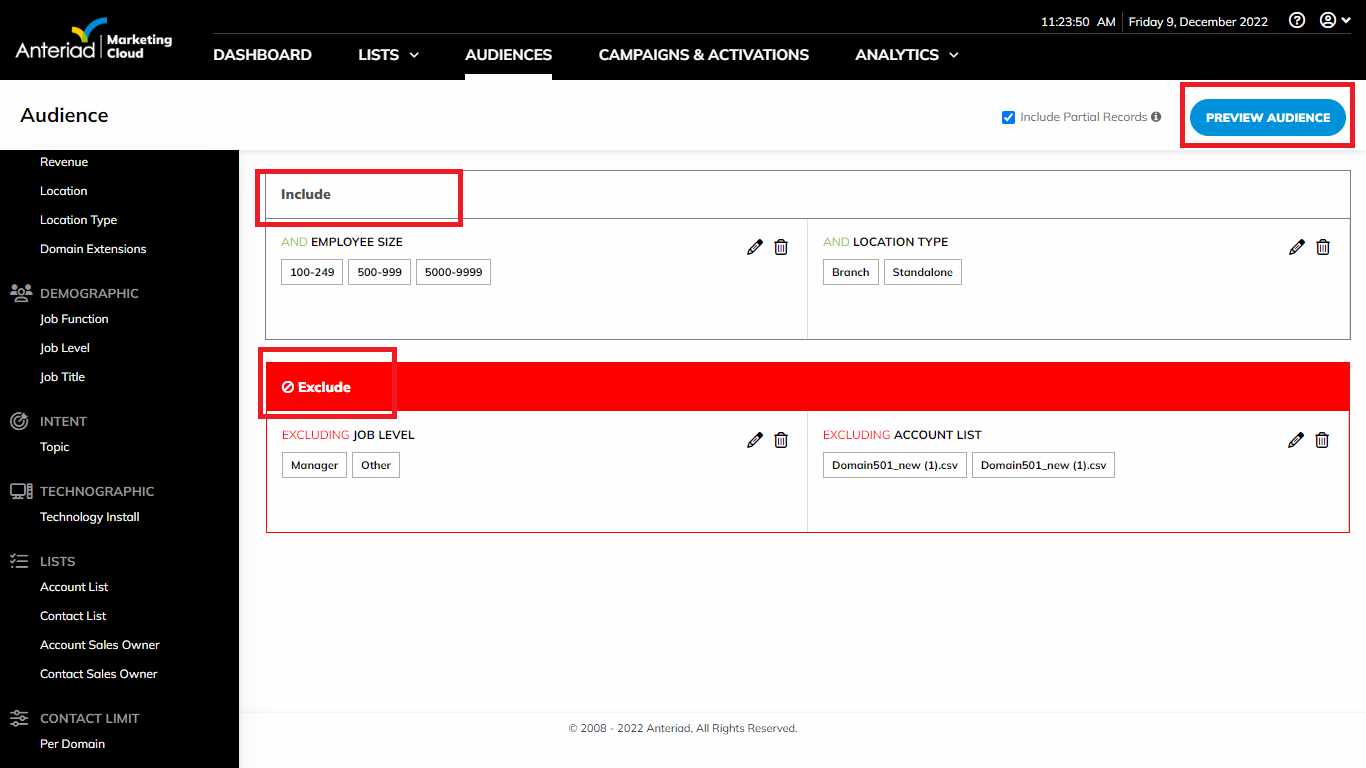Click the CONTACT LIMIT section heading
This screenshot has width=1366, height=768.
pyautogui.click(x=90, y=718)
